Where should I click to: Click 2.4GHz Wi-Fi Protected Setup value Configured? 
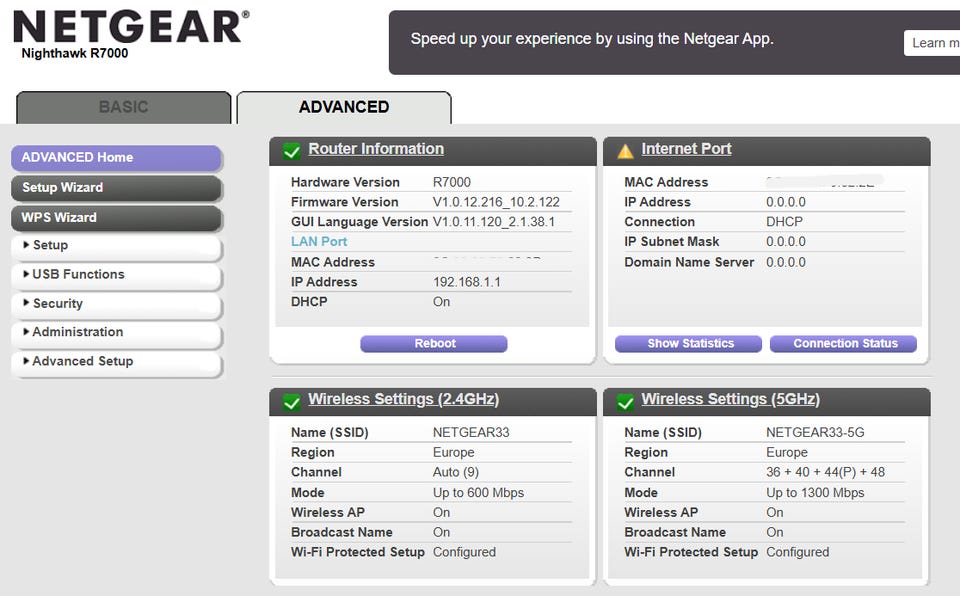click(x=464, y=553)
